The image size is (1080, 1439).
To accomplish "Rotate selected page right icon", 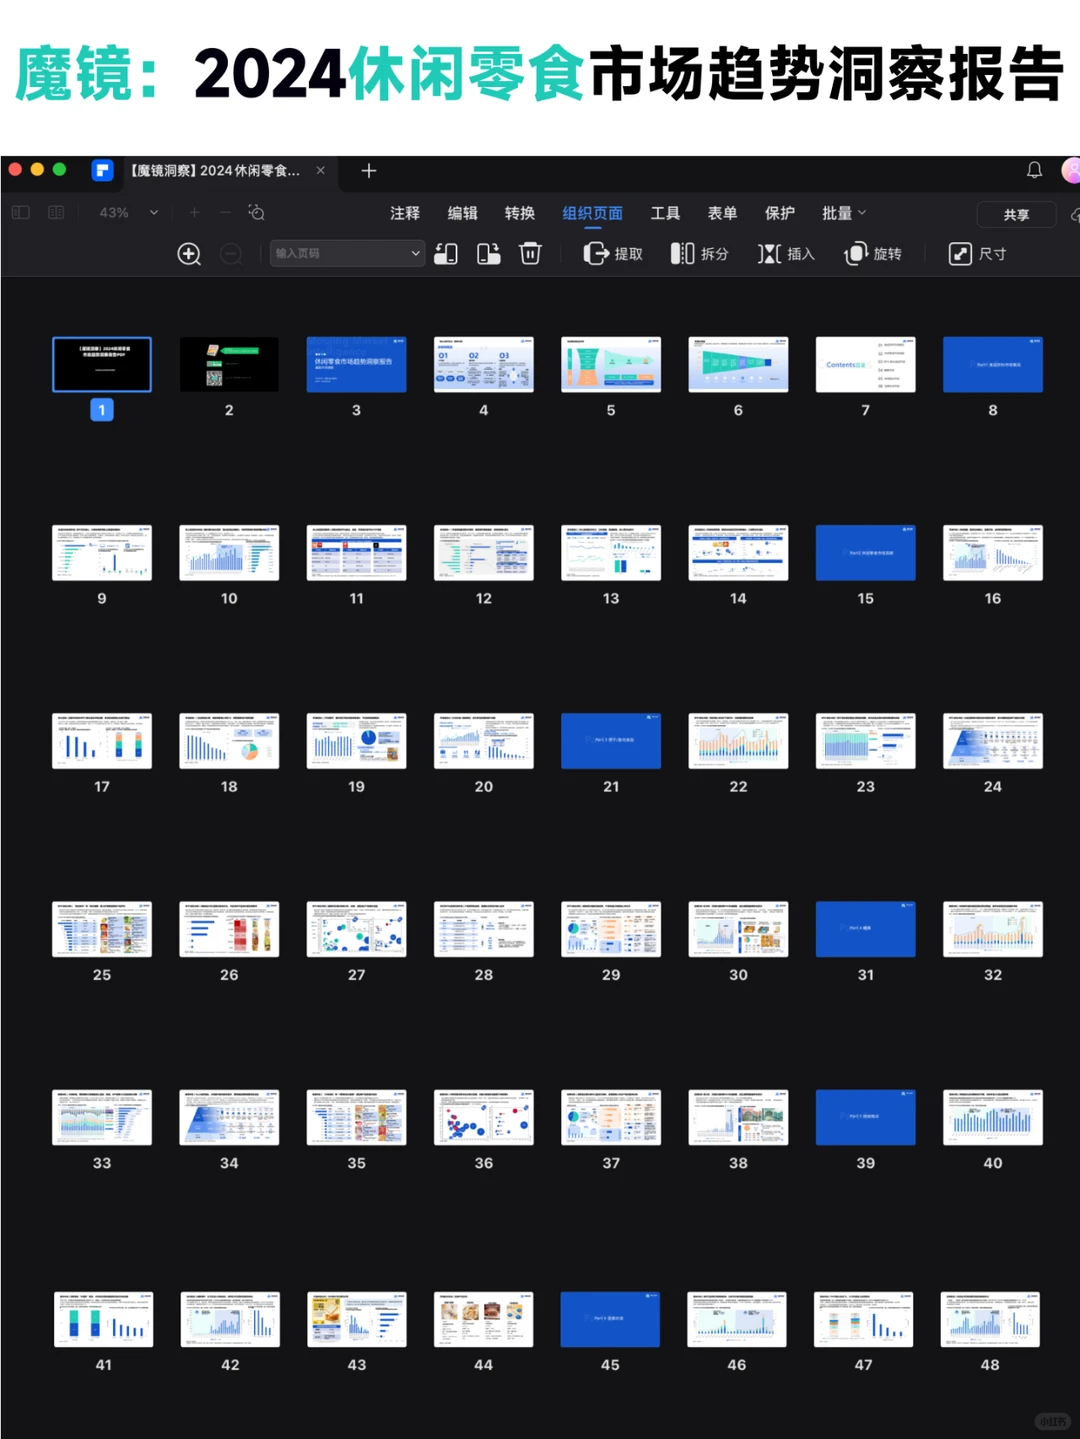I will pos(489,254).
